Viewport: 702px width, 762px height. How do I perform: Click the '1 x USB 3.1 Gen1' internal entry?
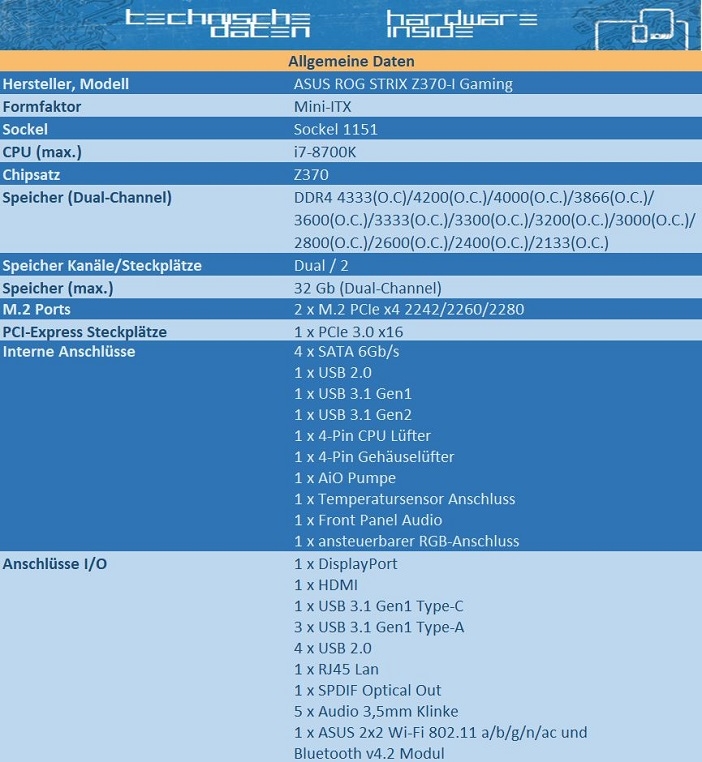(353, 394)
